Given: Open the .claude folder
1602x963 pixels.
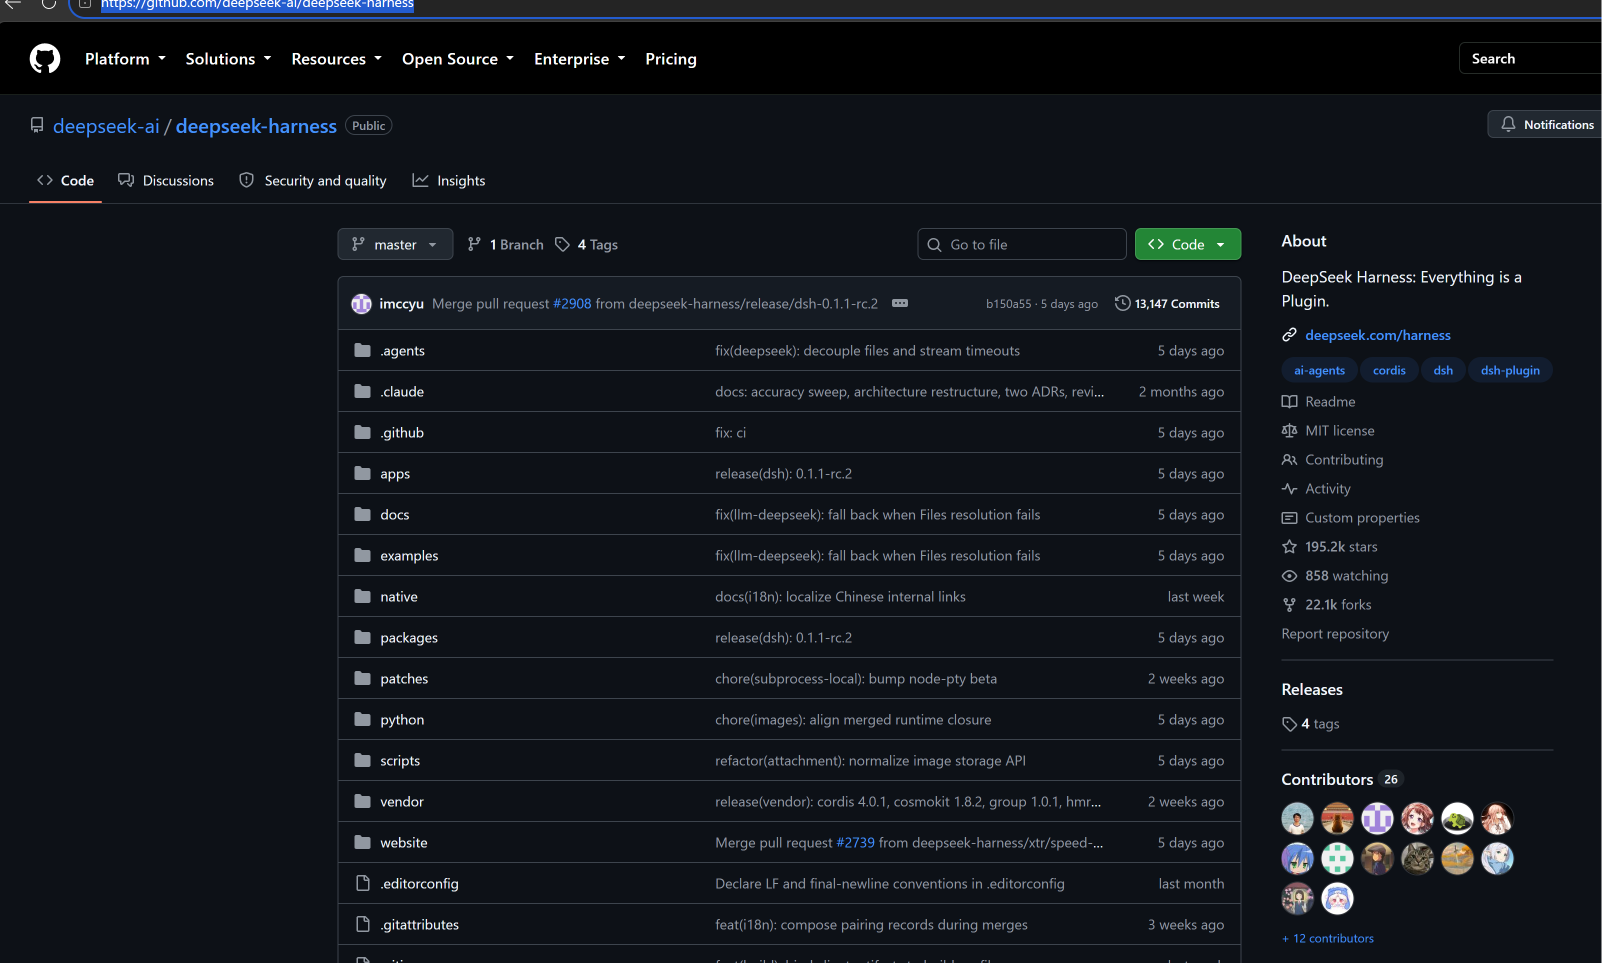Looking at the screenshot, I should (x=402, y=392).
